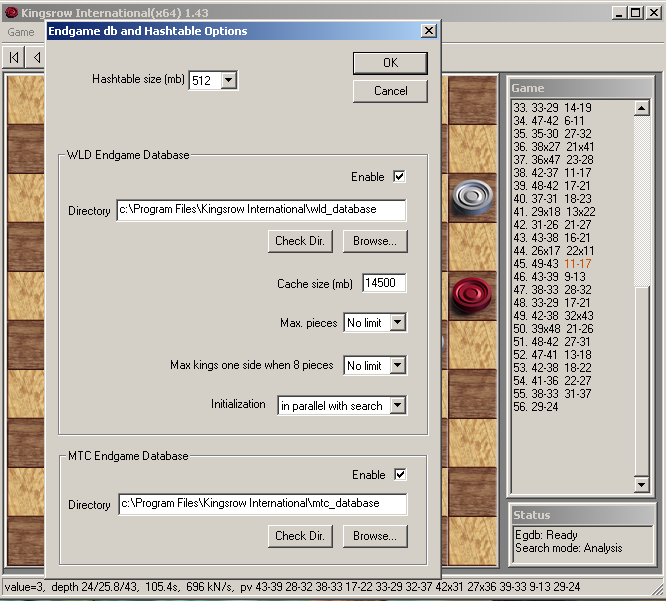Select move 31-37 in row 55
This screenshot has height=601, width=666.
pos(578,394)
